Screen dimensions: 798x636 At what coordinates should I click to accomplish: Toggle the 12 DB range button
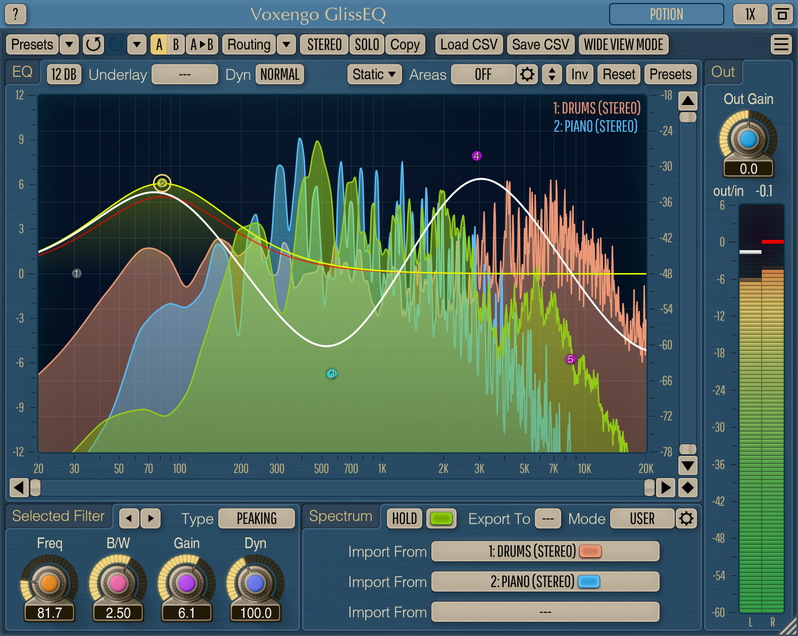pos(64,74)
